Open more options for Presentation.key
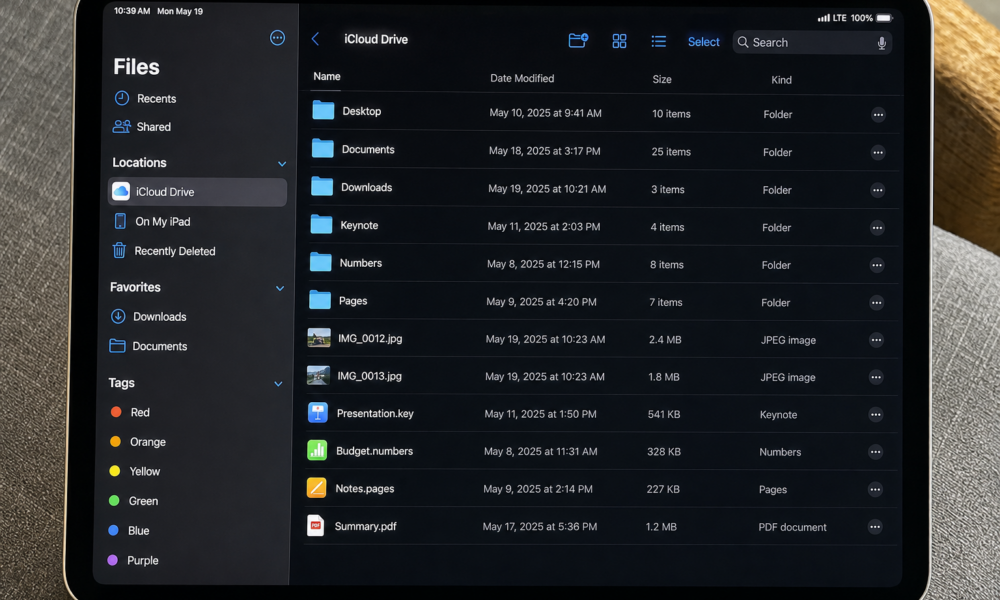Viewport: 1000px width, 600px height. pyautogui.click(x=876, y=414)
